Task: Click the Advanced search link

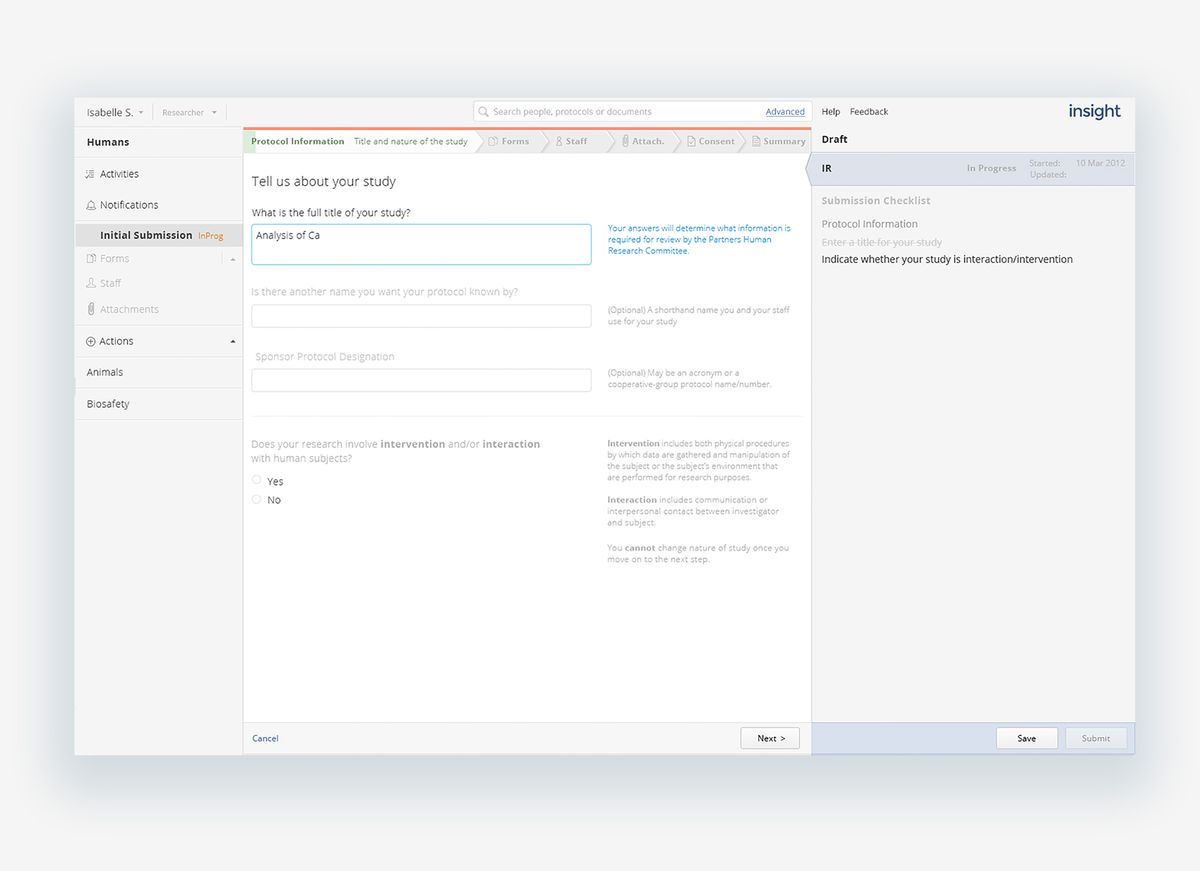Action: pyautogui.click(x=785, y=112)
